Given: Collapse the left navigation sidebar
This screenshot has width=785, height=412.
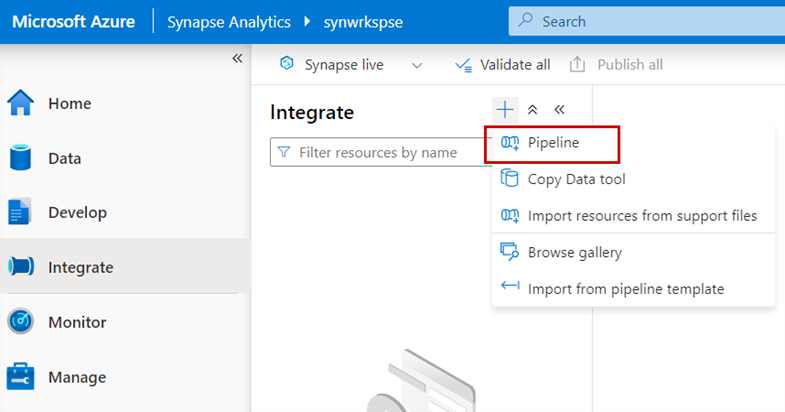Looking at the screenshot, I should click(x=237, y=59).
